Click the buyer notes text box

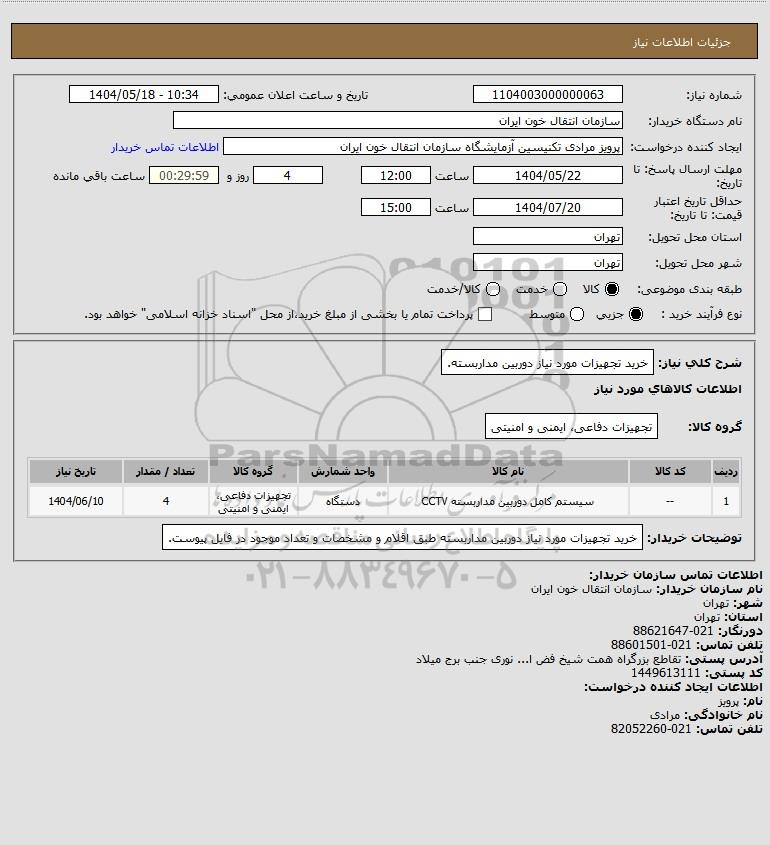(x=402, y=537)
